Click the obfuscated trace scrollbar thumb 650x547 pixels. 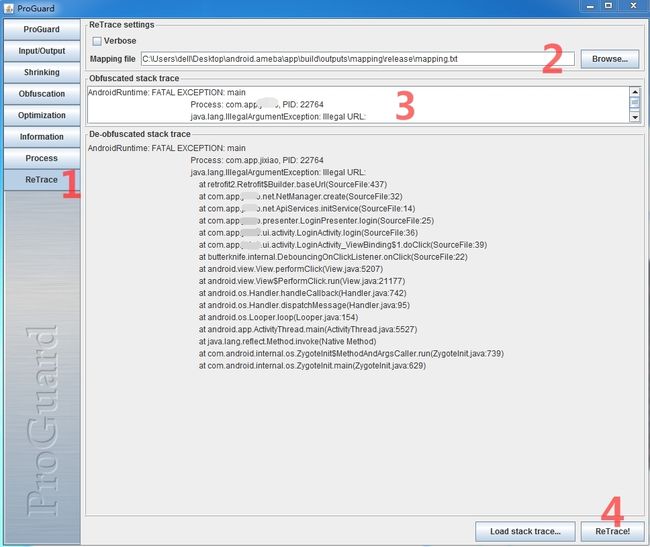pyautogui.click(x=635, y=102)
